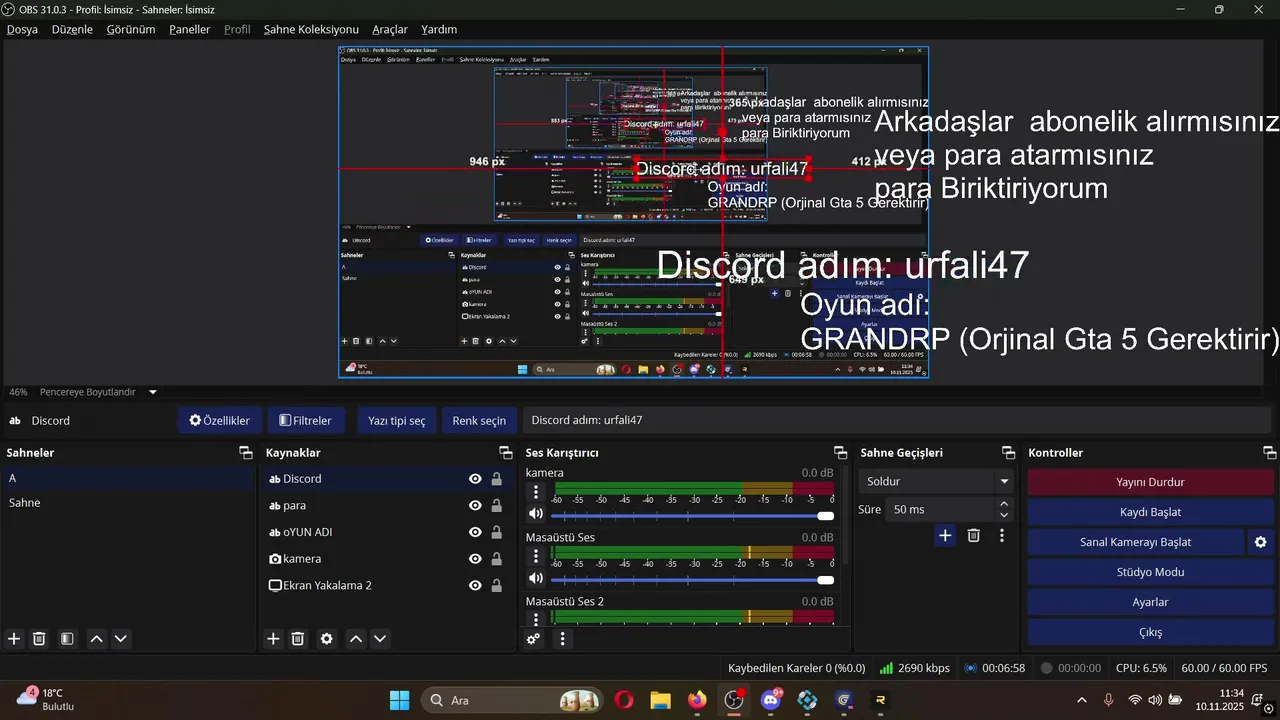This screenshot has height=720, width=1280.
Task: Add a new source in Kaynaklar
Action: [x=273, y=638]
